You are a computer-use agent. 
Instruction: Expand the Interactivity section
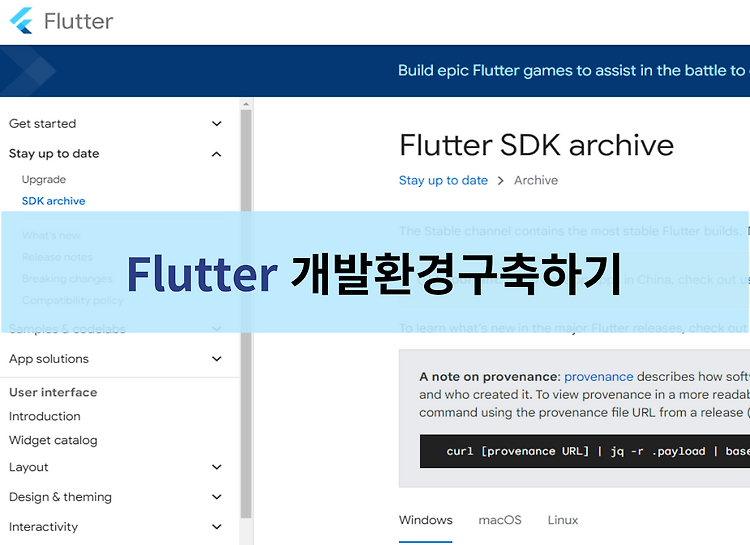click(x=115, y=527)
